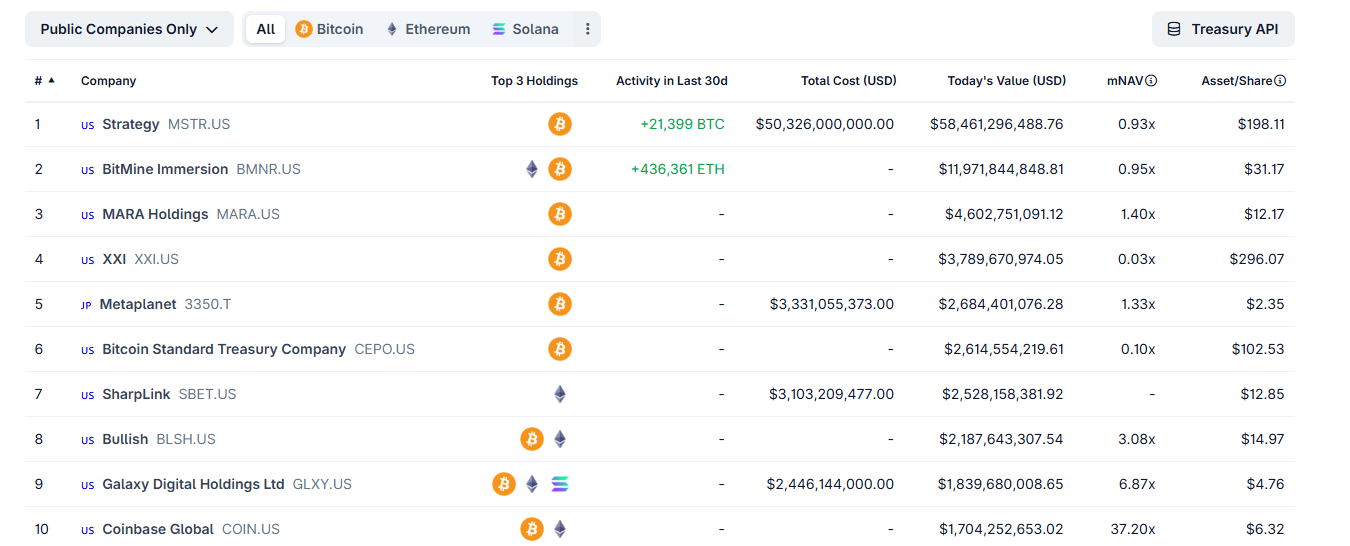Click $50,326,000,000.00 total cost cell
1350x546 pixels.
point(825,124)
